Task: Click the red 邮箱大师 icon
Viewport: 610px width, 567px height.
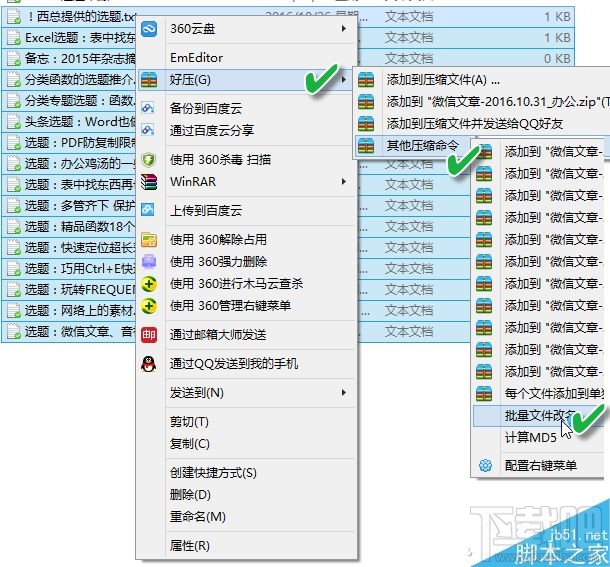Action: tap(149, 335)
